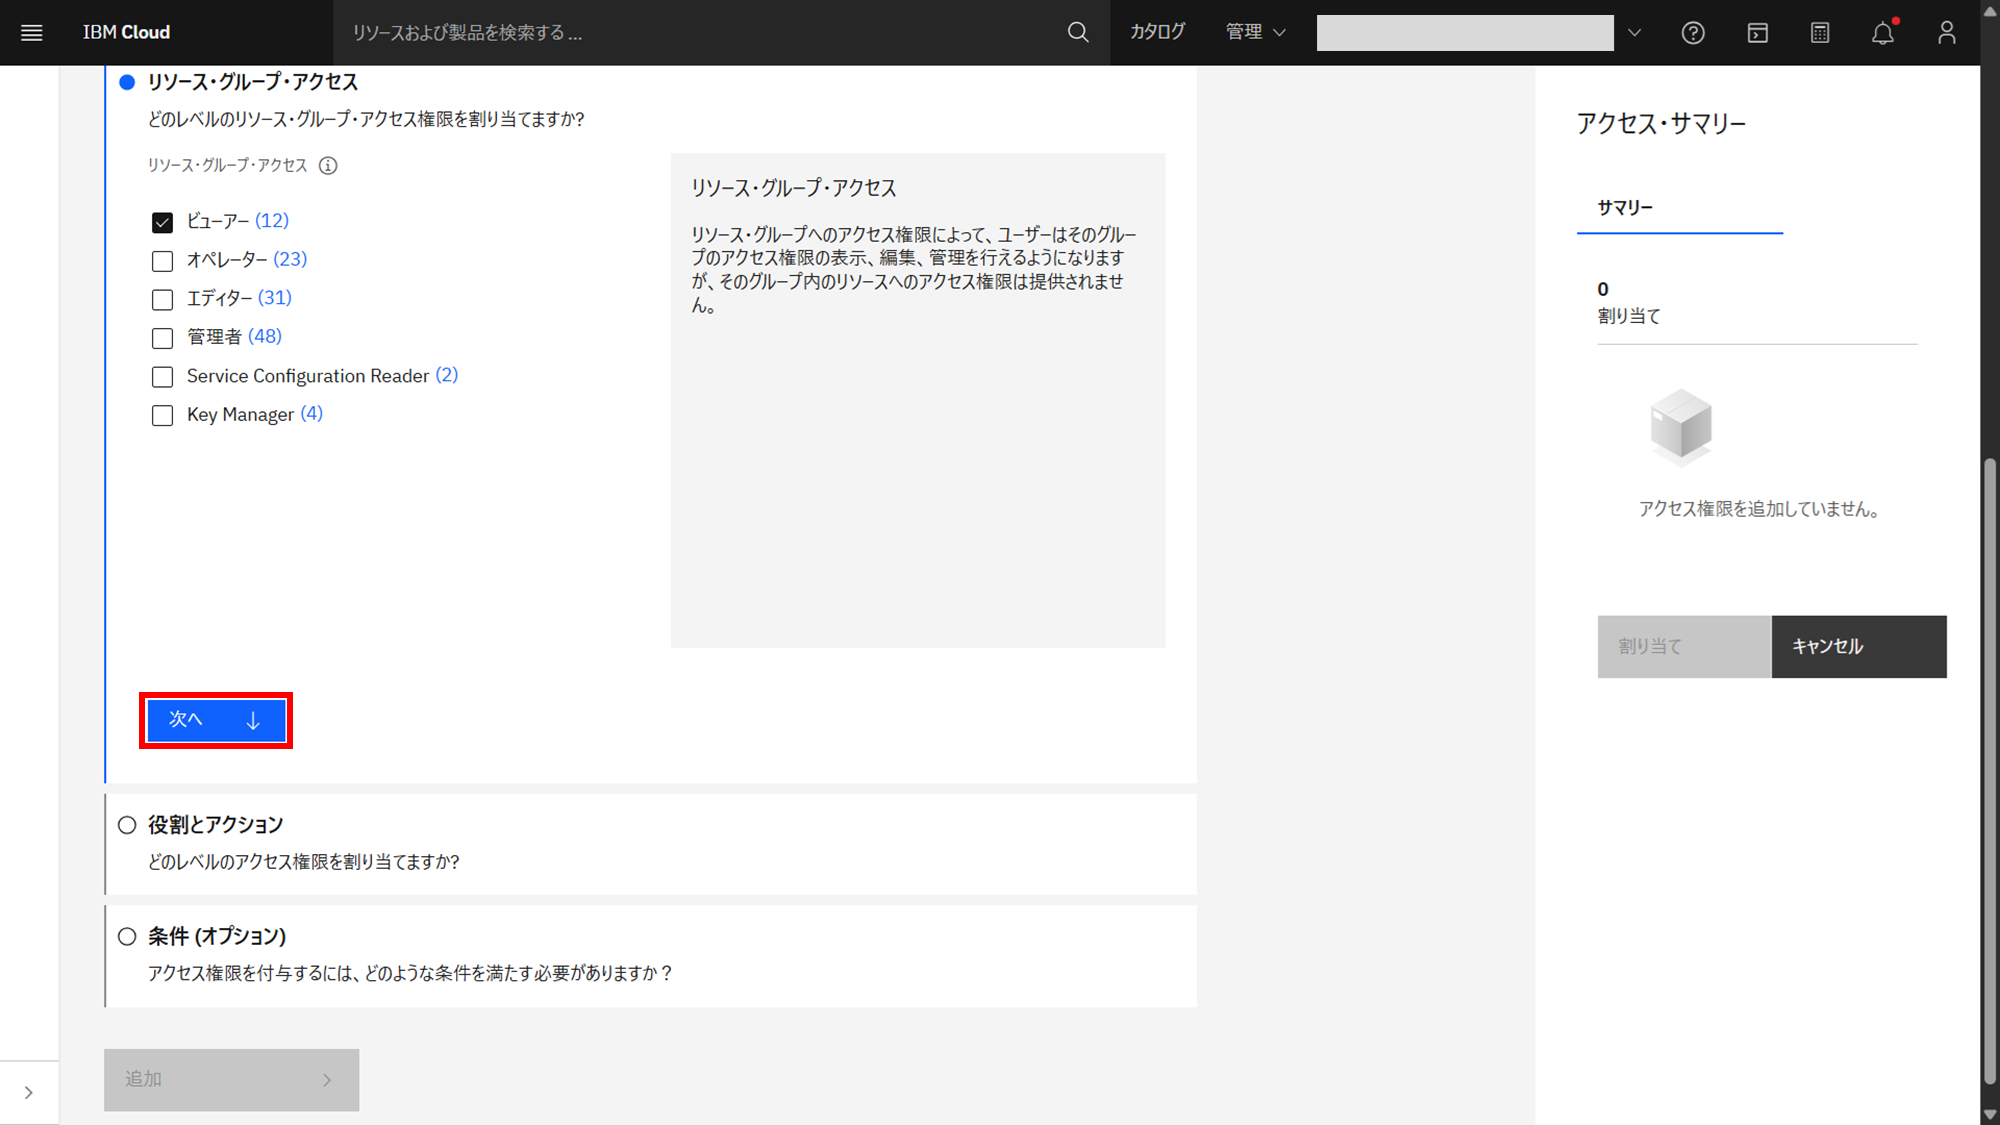Open notifications bell icon
The height and width of the screenshot is (1125, 2000).
(1882, 33)
